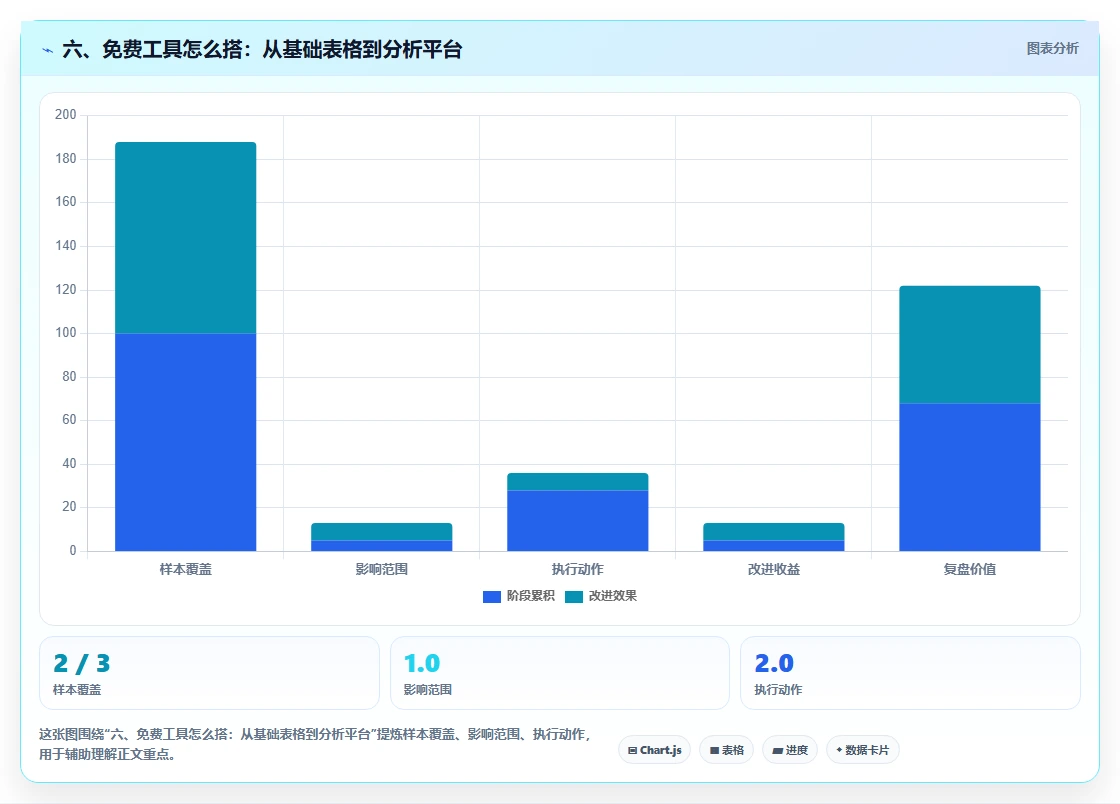Click the 2.0 value text
The image size is (1120, 804).
(x=774, y=663)
